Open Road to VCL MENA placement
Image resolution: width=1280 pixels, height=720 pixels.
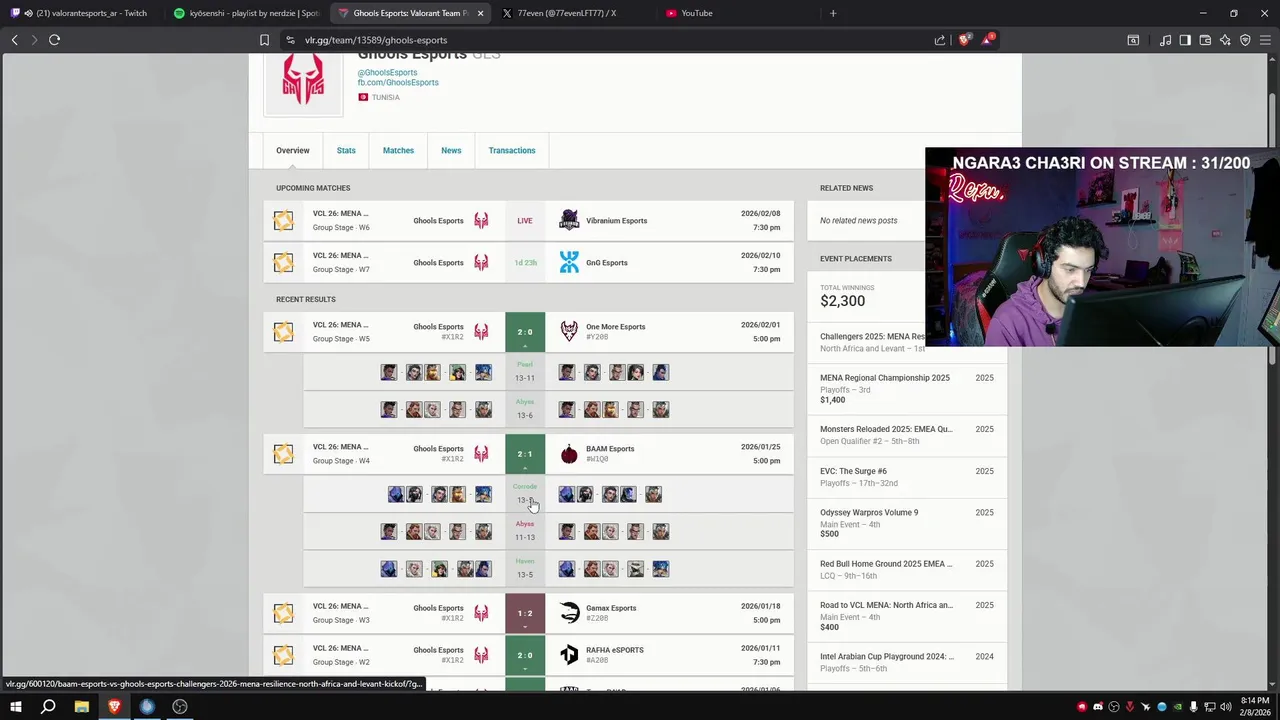click(x=907, y=616)
